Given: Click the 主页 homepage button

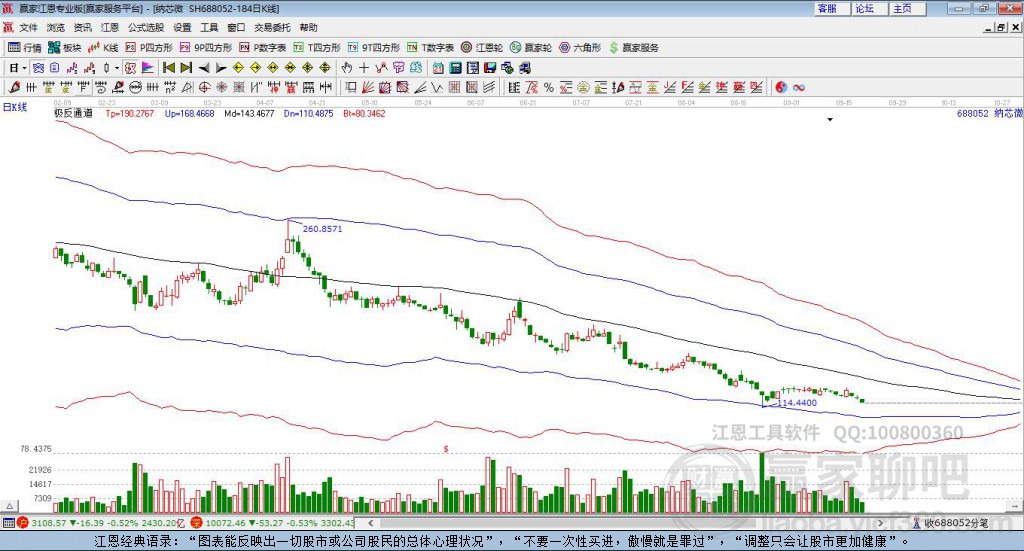Looking at the screenshot, I should tap(907, 8).
